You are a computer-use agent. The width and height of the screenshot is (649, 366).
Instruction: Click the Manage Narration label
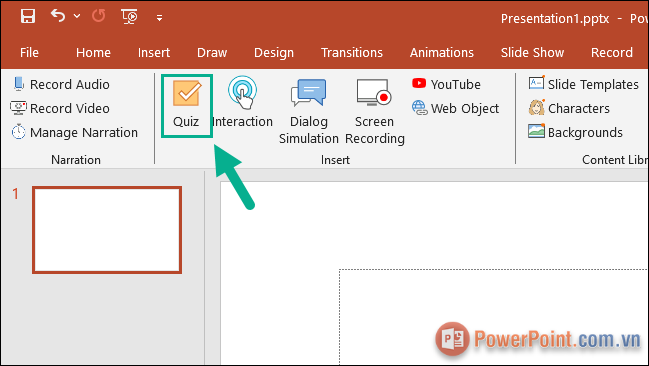coord(84,132)
